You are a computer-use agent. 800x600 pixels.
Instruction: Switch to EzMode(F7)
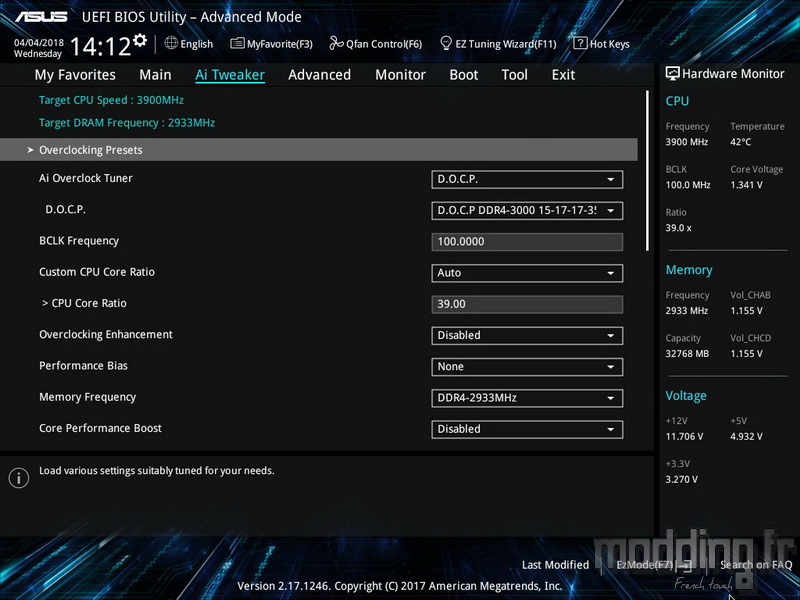pos(654,565)
